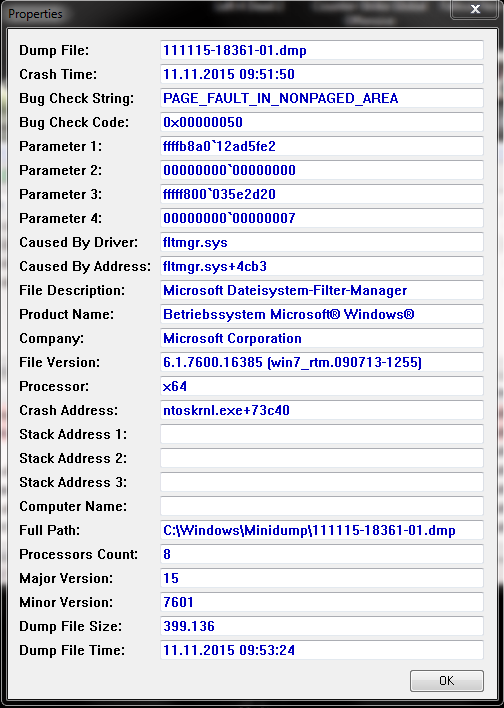Click Parameter 2 value field
This screenshot has height=708, width=504.
pyautogui.click(x=322, y=170)
